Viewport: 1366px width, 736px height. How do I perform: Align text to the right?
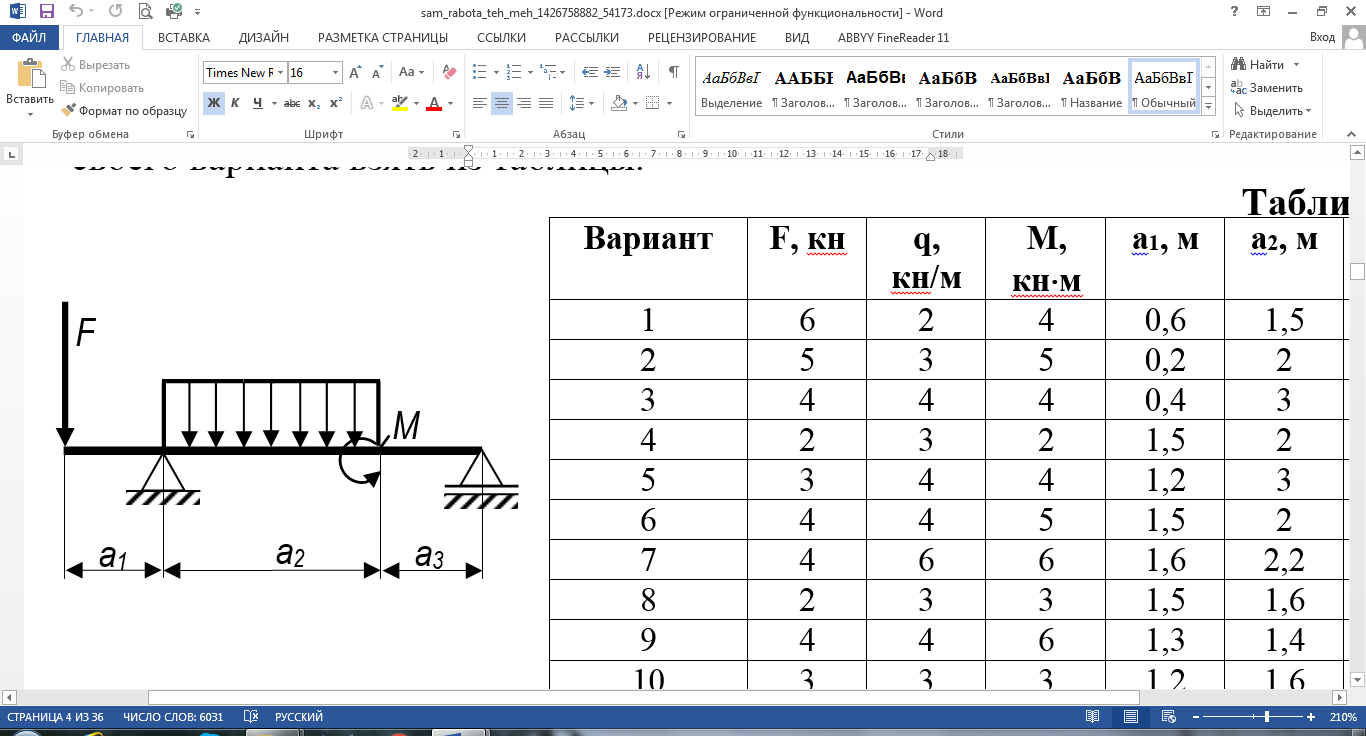point(524,103)
